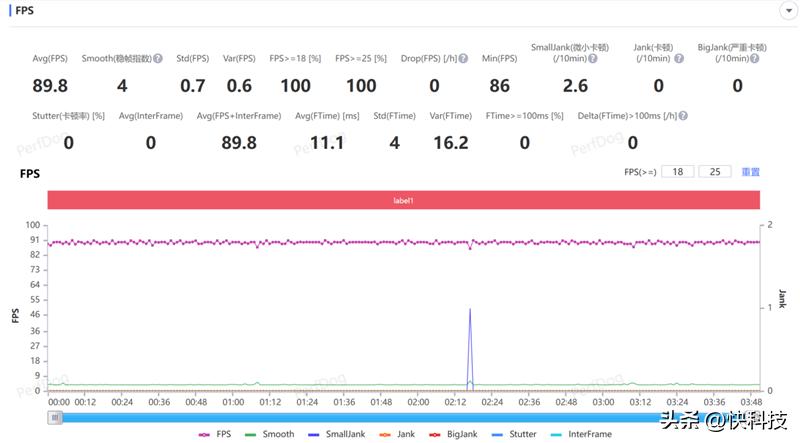This screenshot has height=443, width=800.
Task: Open the Jank help icon
Action: click(x=679, y=59)
